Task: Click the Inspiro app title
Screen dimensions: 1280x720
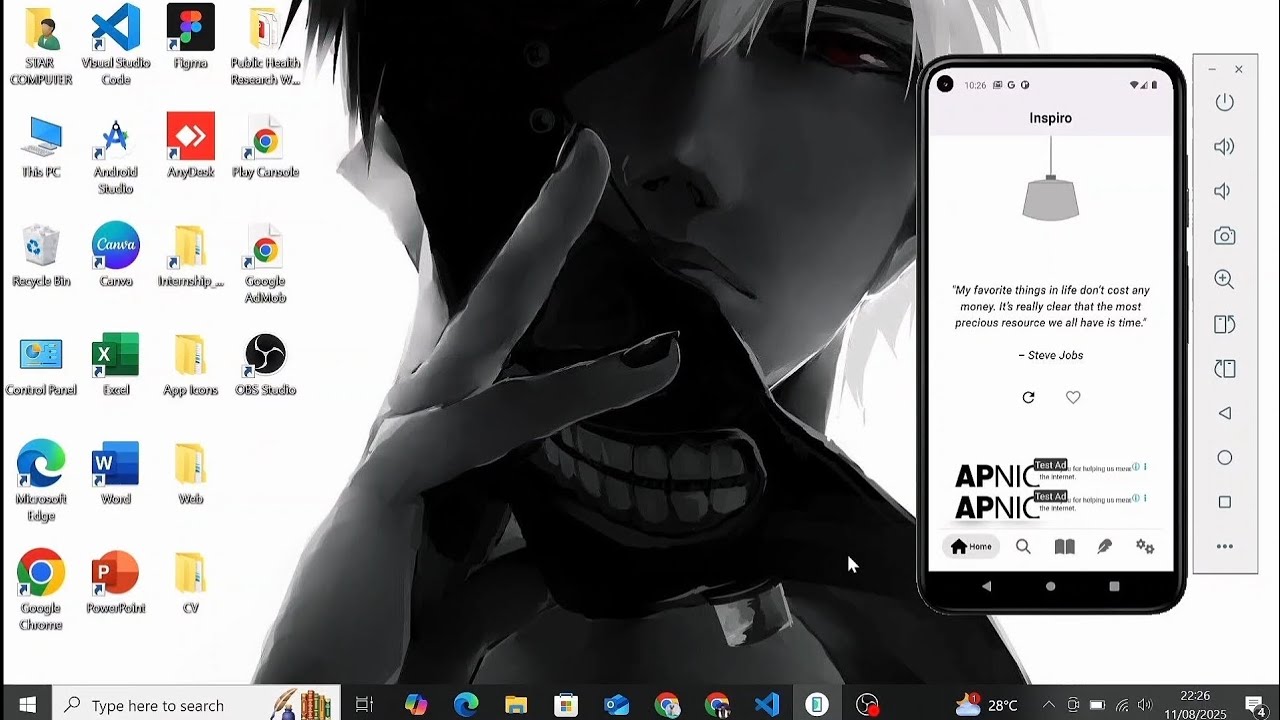Action: (1050, 118)
